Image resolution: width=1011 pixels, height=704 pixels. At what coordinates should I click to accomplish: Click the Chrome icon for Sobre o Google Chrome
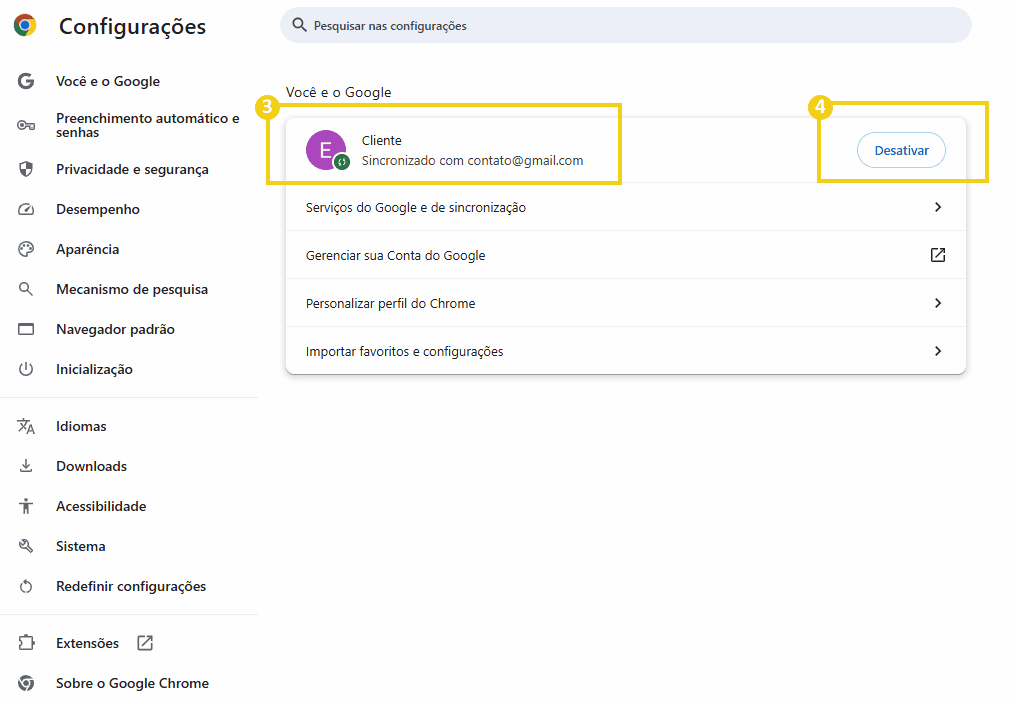pyautogui.click(x=26, y=683)
